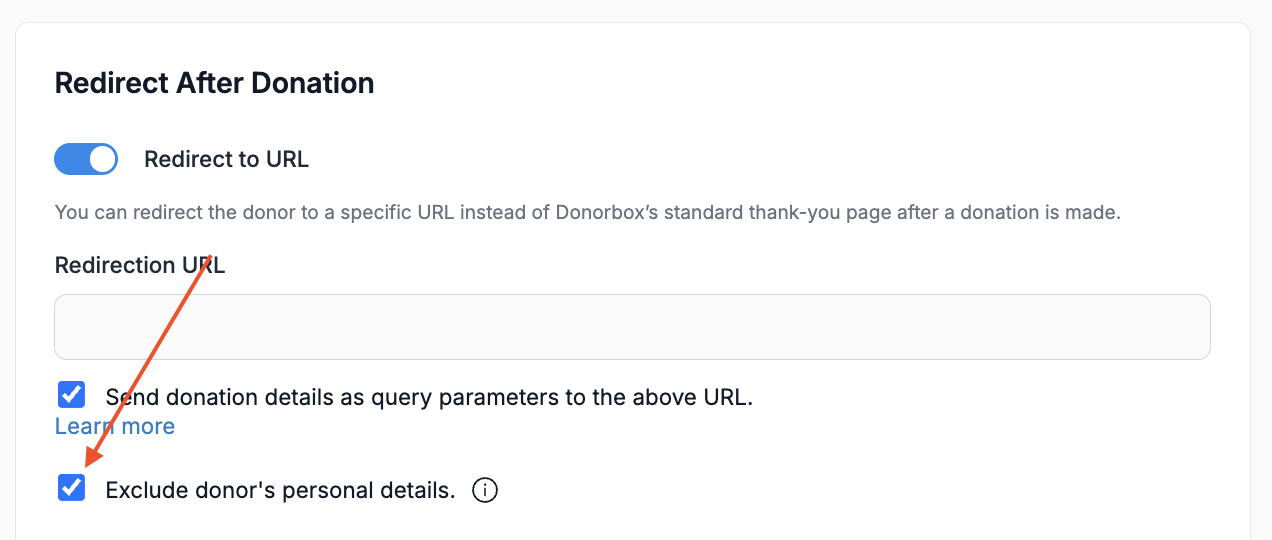
Task: Uncheck Send donation details as query parameters
Action: click(71, 395)
